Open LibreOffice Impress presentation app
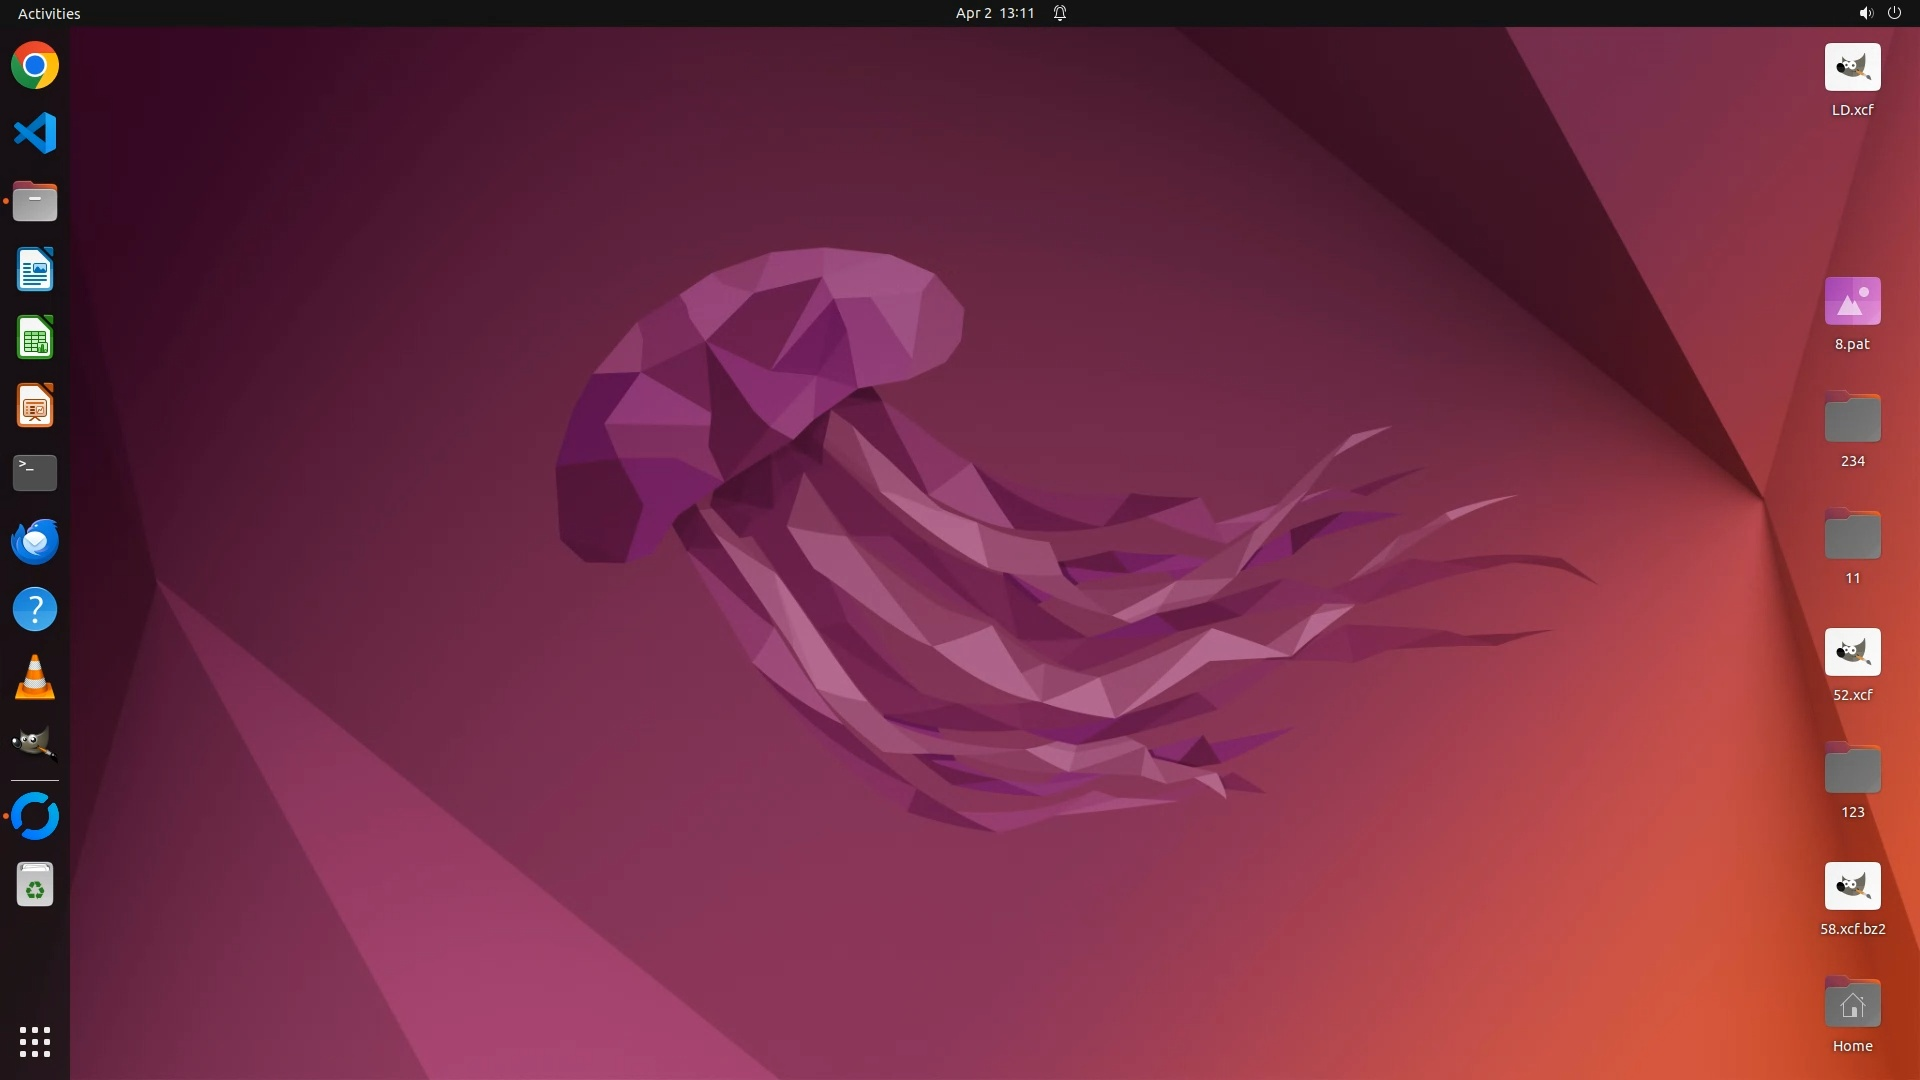The width and height of the screenshot is (1920, 1080). click(x=35, y=406)
